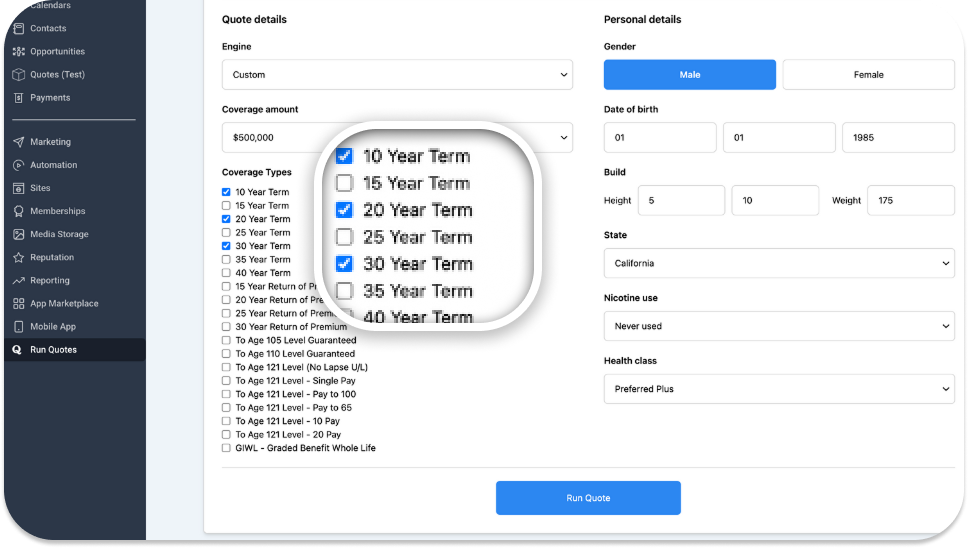Select the Female gender button
This screenshot has height=548, width=968.
click(869, 75)
